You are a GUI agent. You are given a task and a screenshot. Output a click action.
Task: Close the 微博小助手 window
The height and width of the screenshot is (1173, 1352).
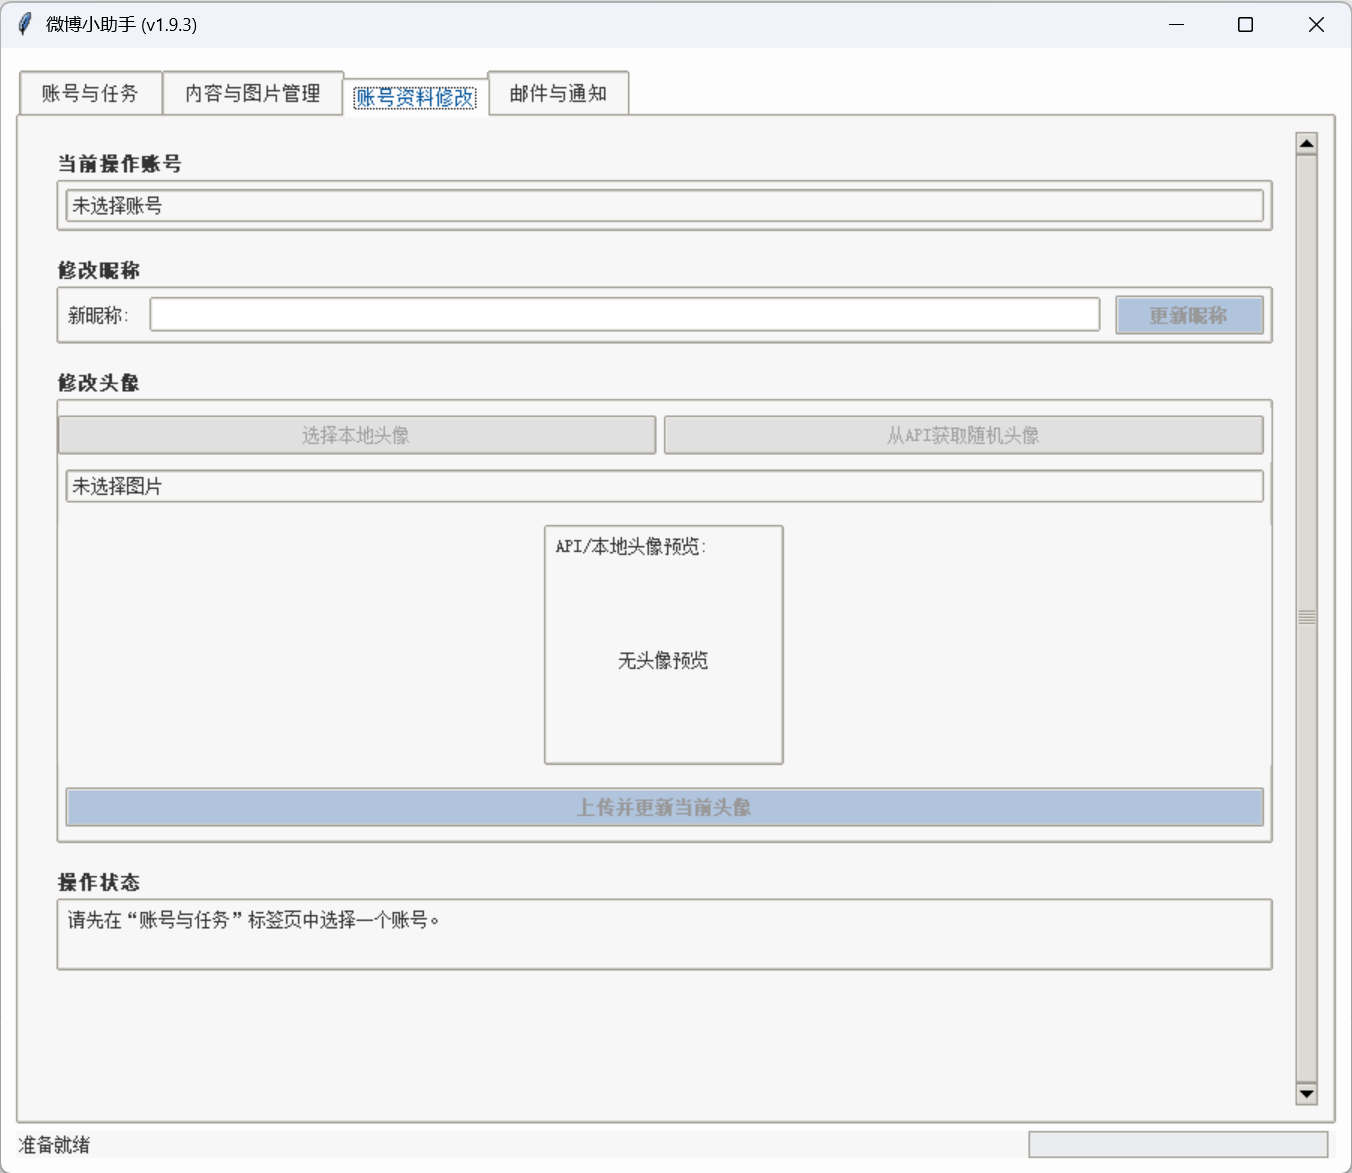pos(1316,24)
